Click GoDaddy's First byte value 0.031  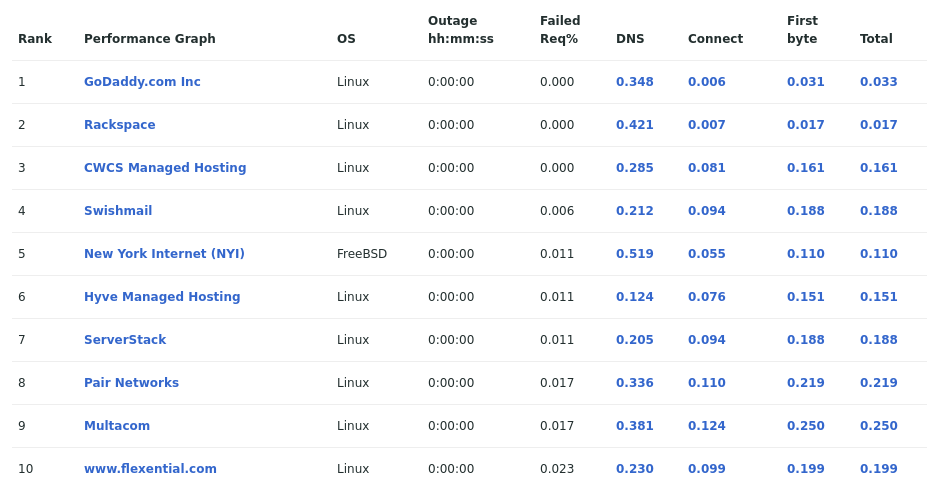pyautogui.click(x=805, y=81)
